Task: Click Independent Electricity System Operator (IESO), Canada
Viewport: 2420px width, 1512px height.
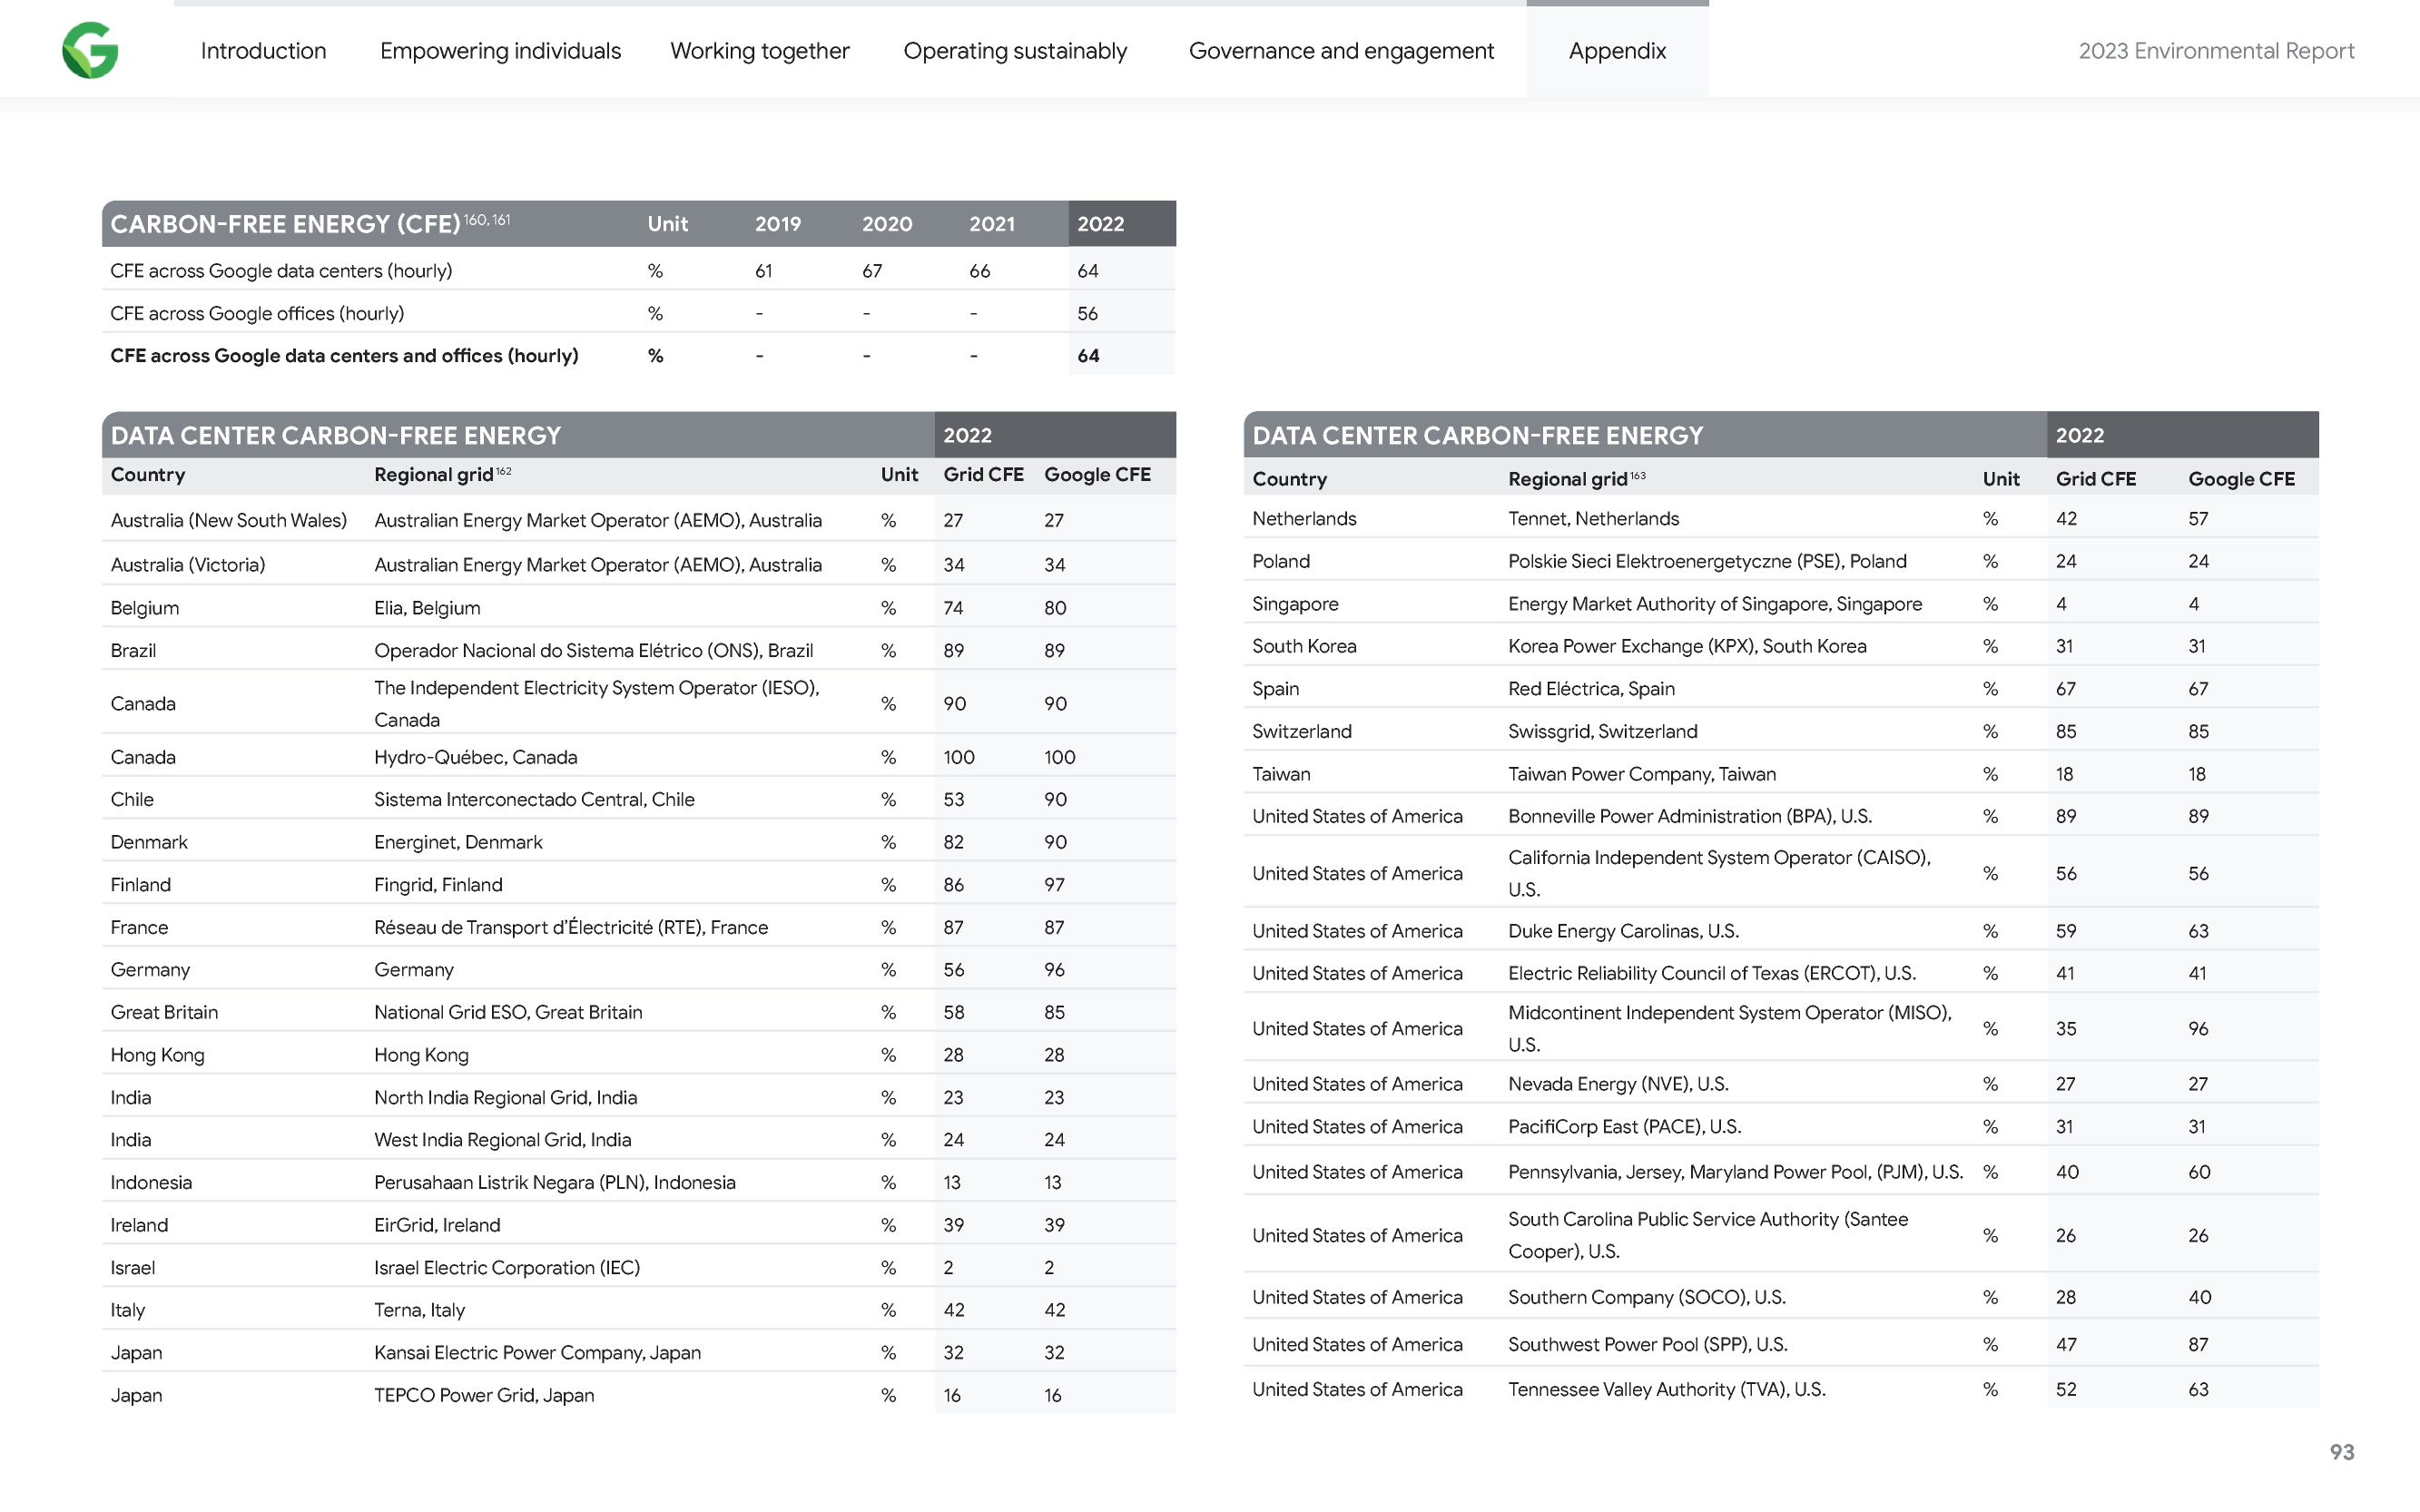Action: [596, 704]
